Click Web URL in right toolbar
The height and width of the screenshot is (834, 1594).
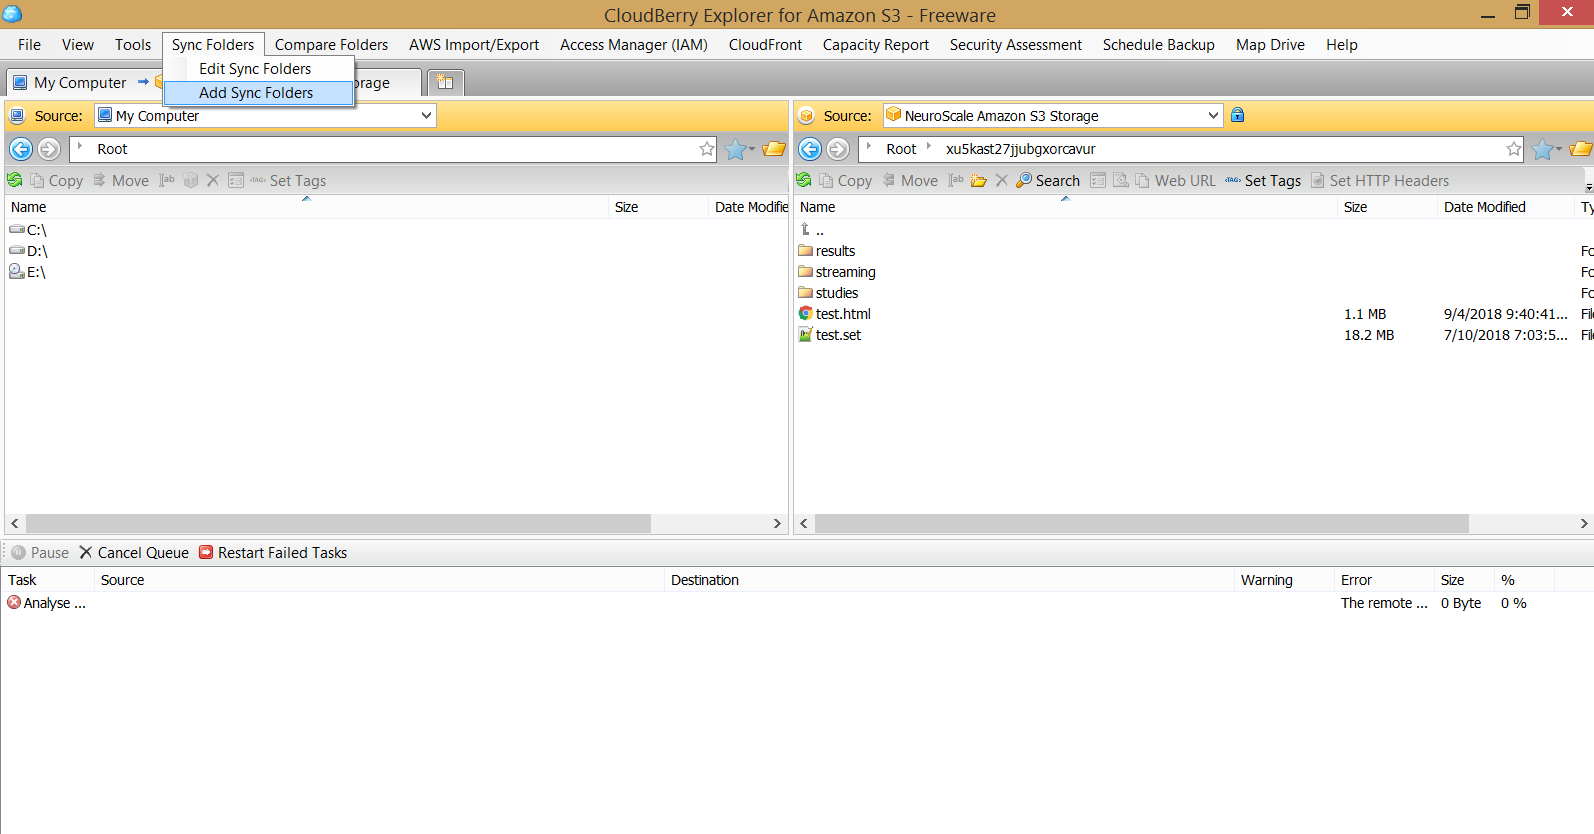tap(1176, 181)
